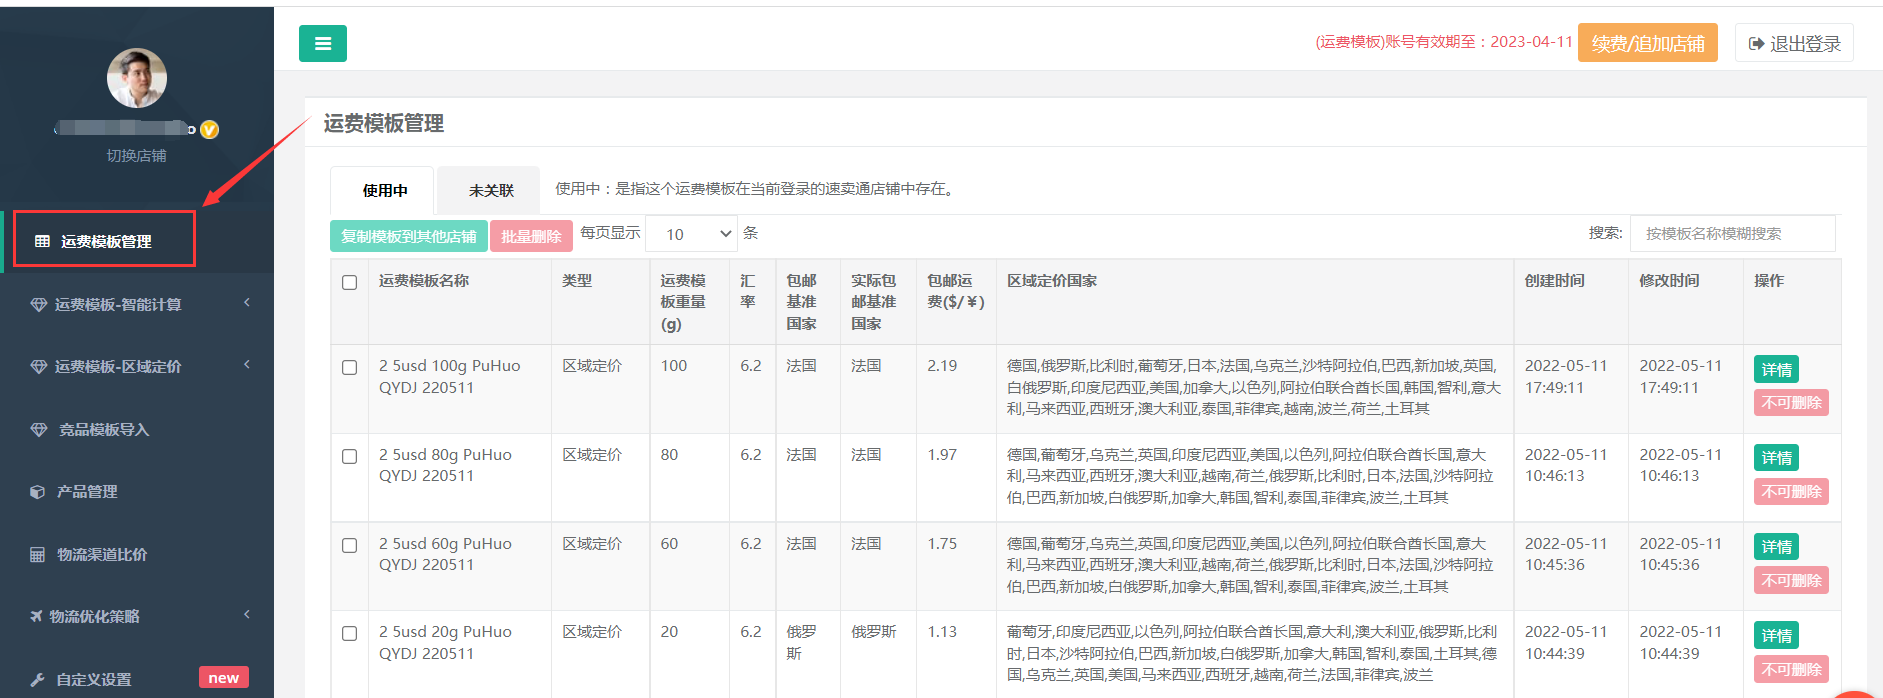This screenshot has width=1883, height=698.
Task: Toggle the sidebar with the green hamburger button
Action: point(322,43)
